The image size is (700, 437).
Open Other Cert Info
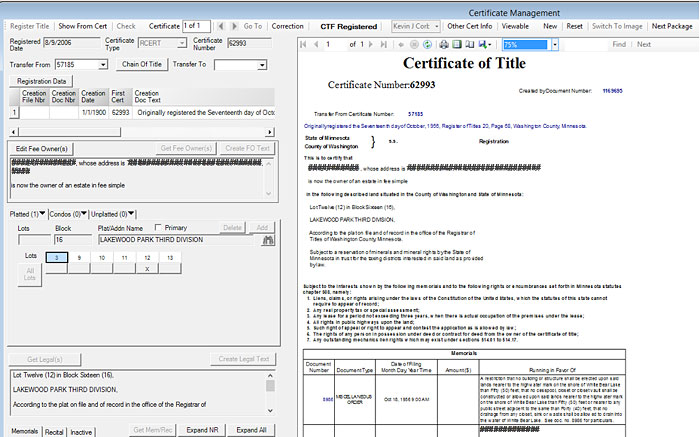tap(470, 26)
